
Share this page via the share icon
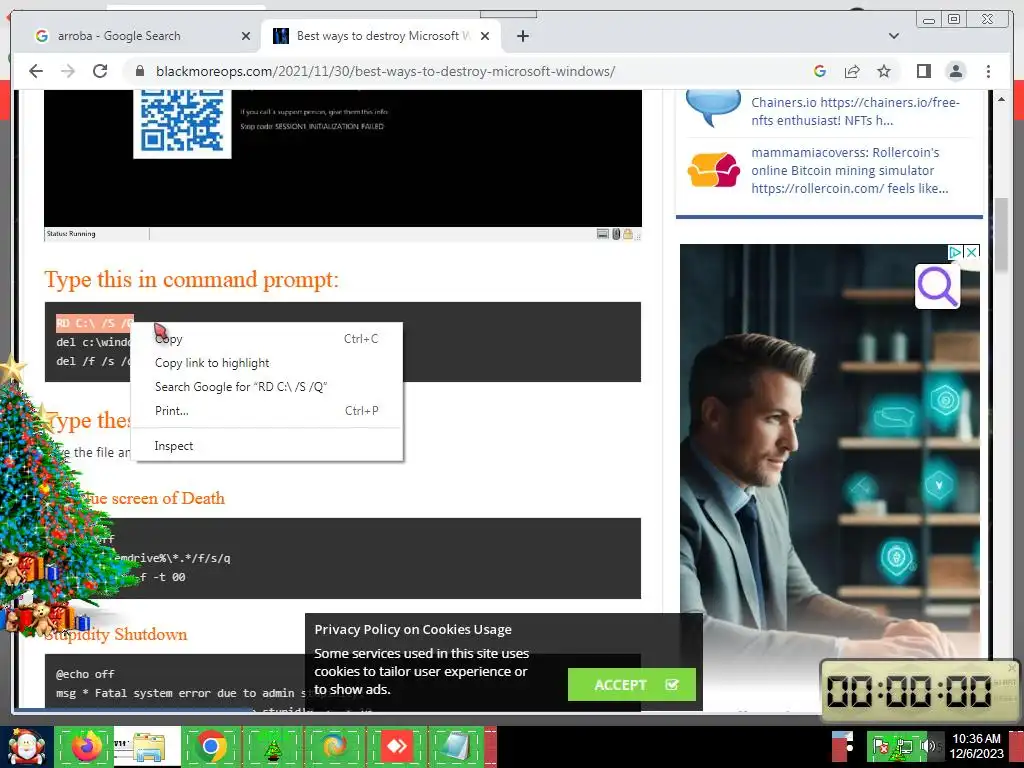click(x=852, y=71)
